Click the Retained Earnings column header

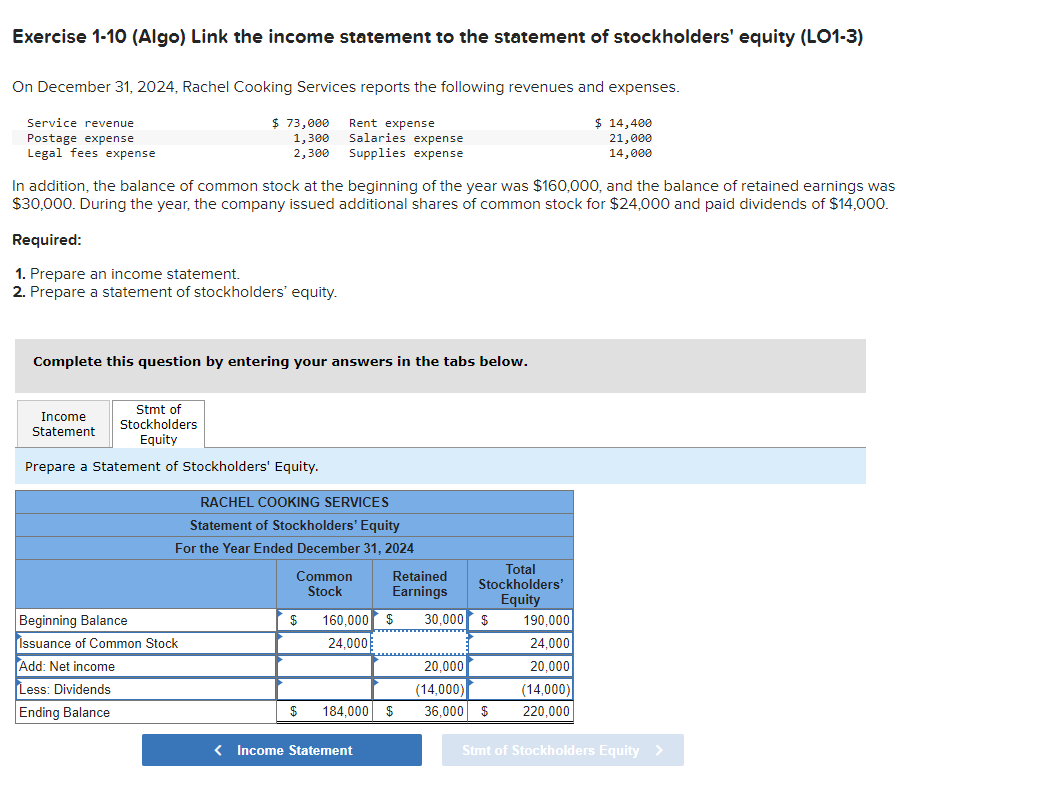[419, 583]
